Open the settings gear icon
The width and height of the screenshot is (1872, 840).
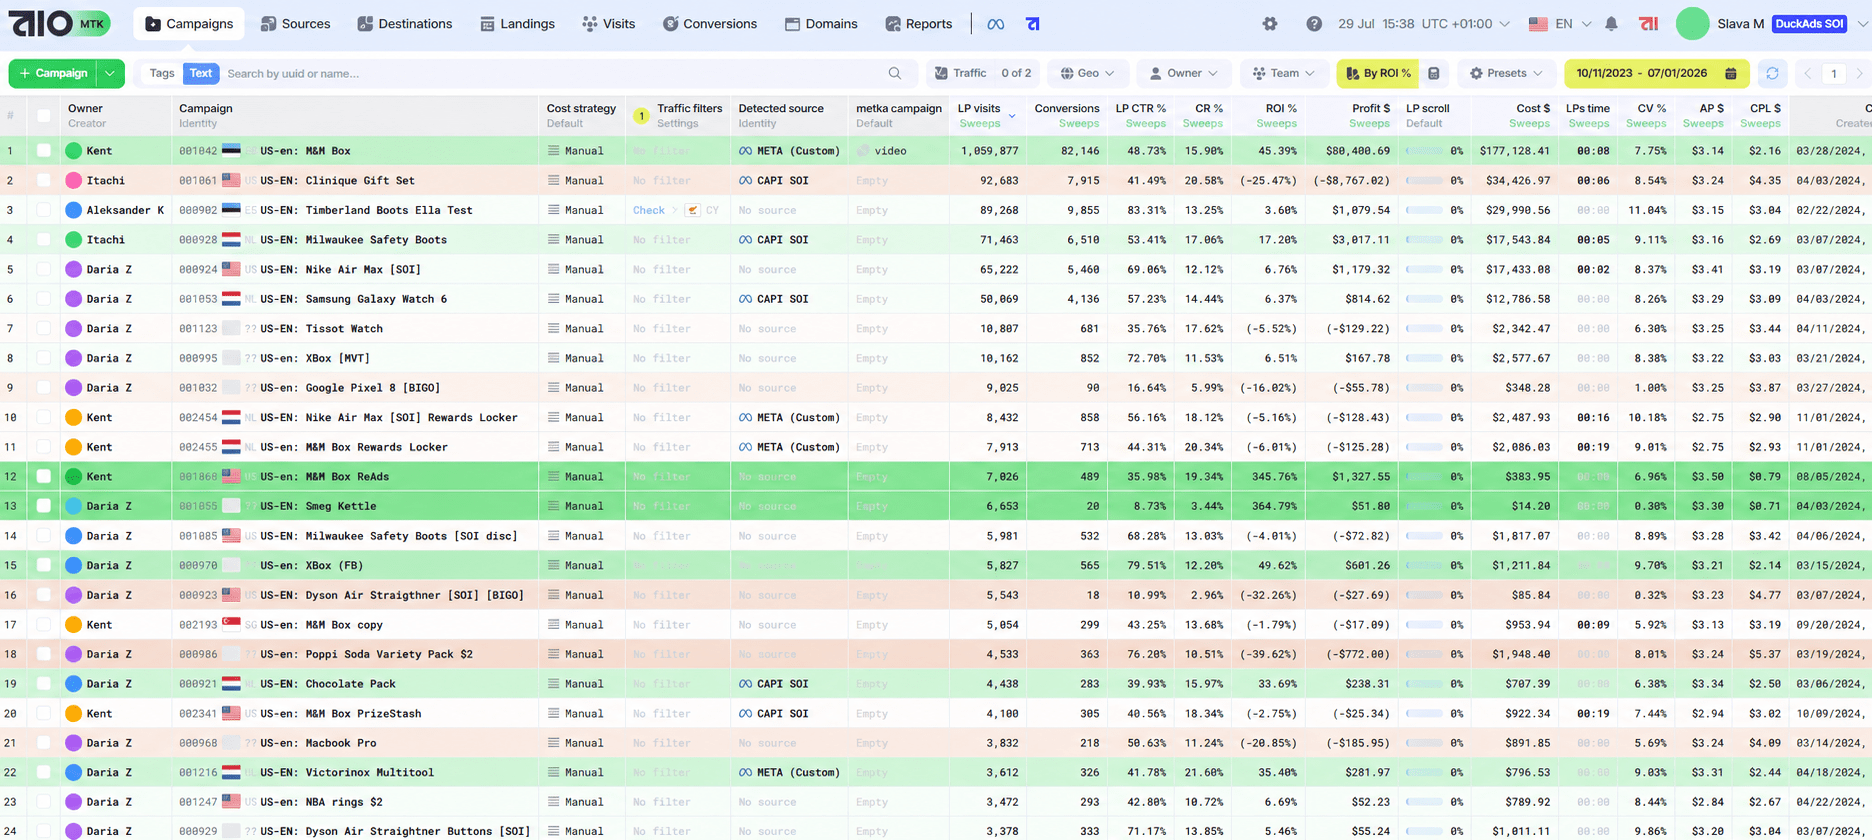click(x=1269, y=24)
